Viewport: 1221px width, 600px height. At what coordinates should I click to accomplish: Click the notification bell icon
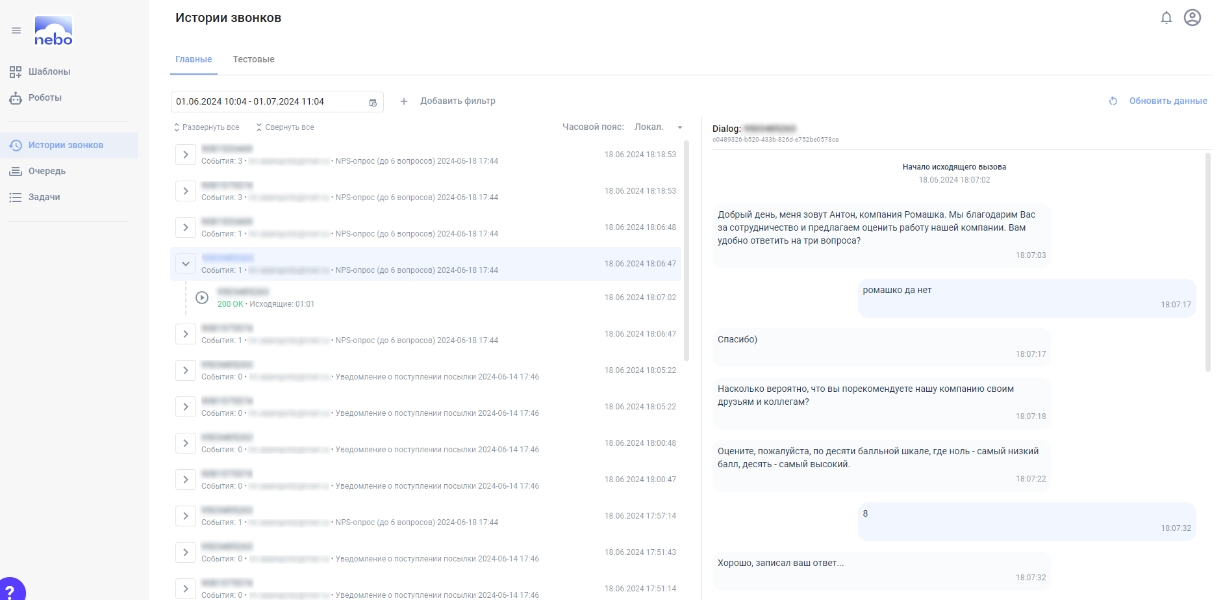(1166, 18)
